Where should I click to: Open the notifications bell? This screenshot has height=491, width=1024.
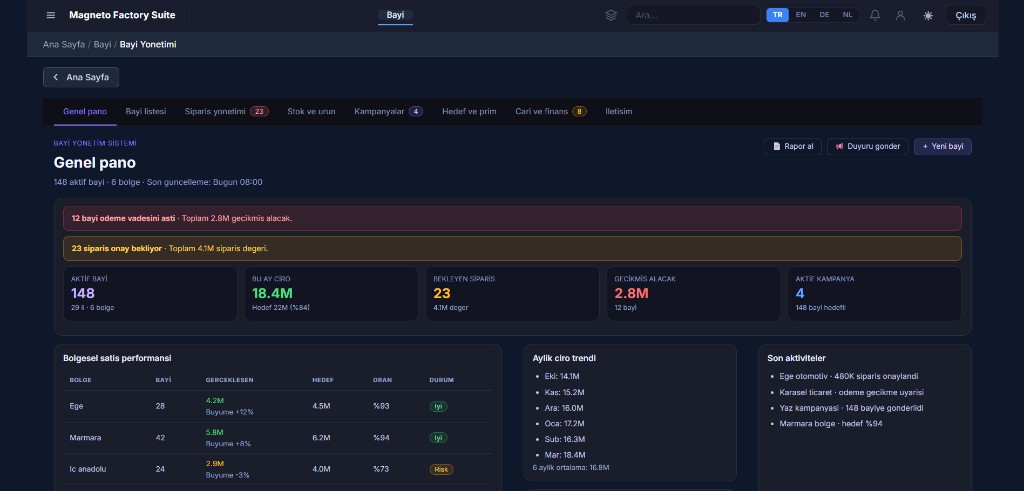pos(875,15)
